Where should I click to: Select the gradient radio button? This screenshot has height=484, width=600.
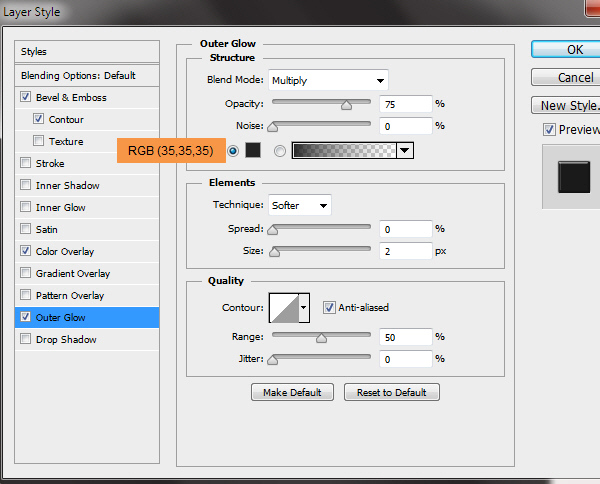click(279, 150)
